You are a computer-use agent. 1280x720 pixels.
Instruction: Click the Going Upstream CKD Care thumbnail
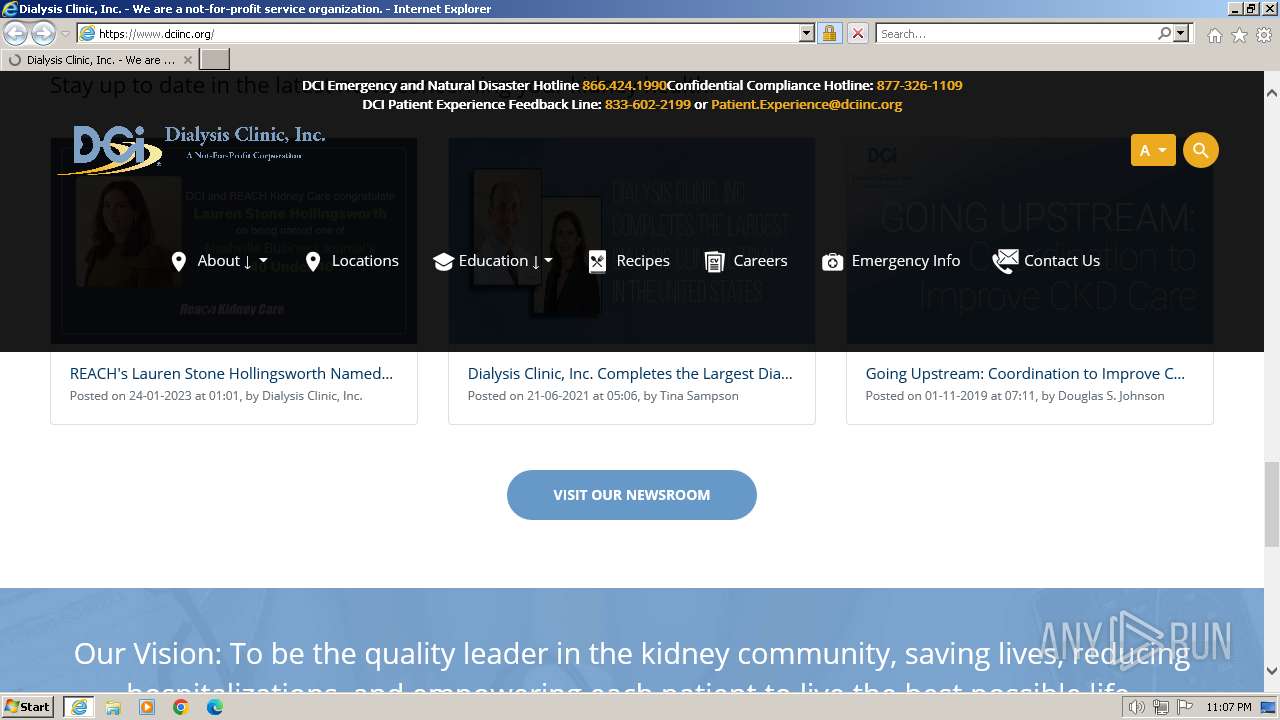1030,241
